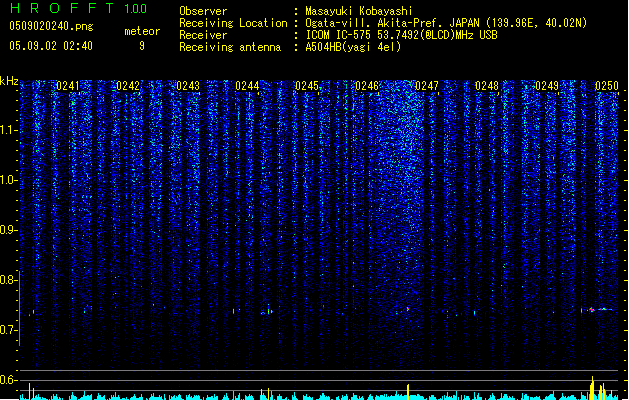Click the meteor count value 9
629x400 pixels.
coord(142,46)
